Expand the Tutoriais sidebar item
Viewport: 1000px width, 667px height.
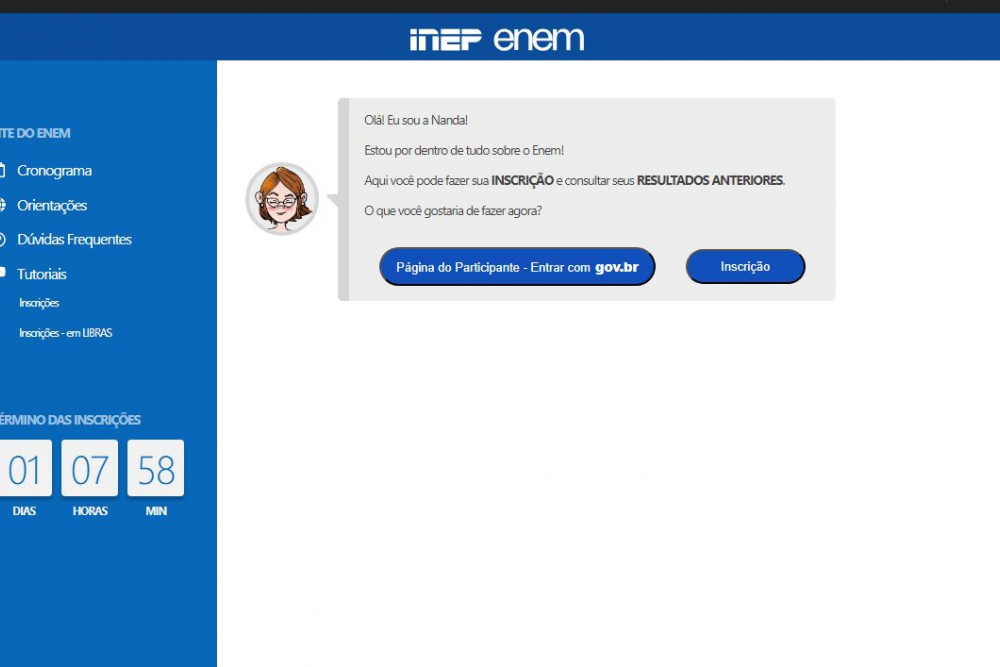pyautogui.click(x=41, y=274)
